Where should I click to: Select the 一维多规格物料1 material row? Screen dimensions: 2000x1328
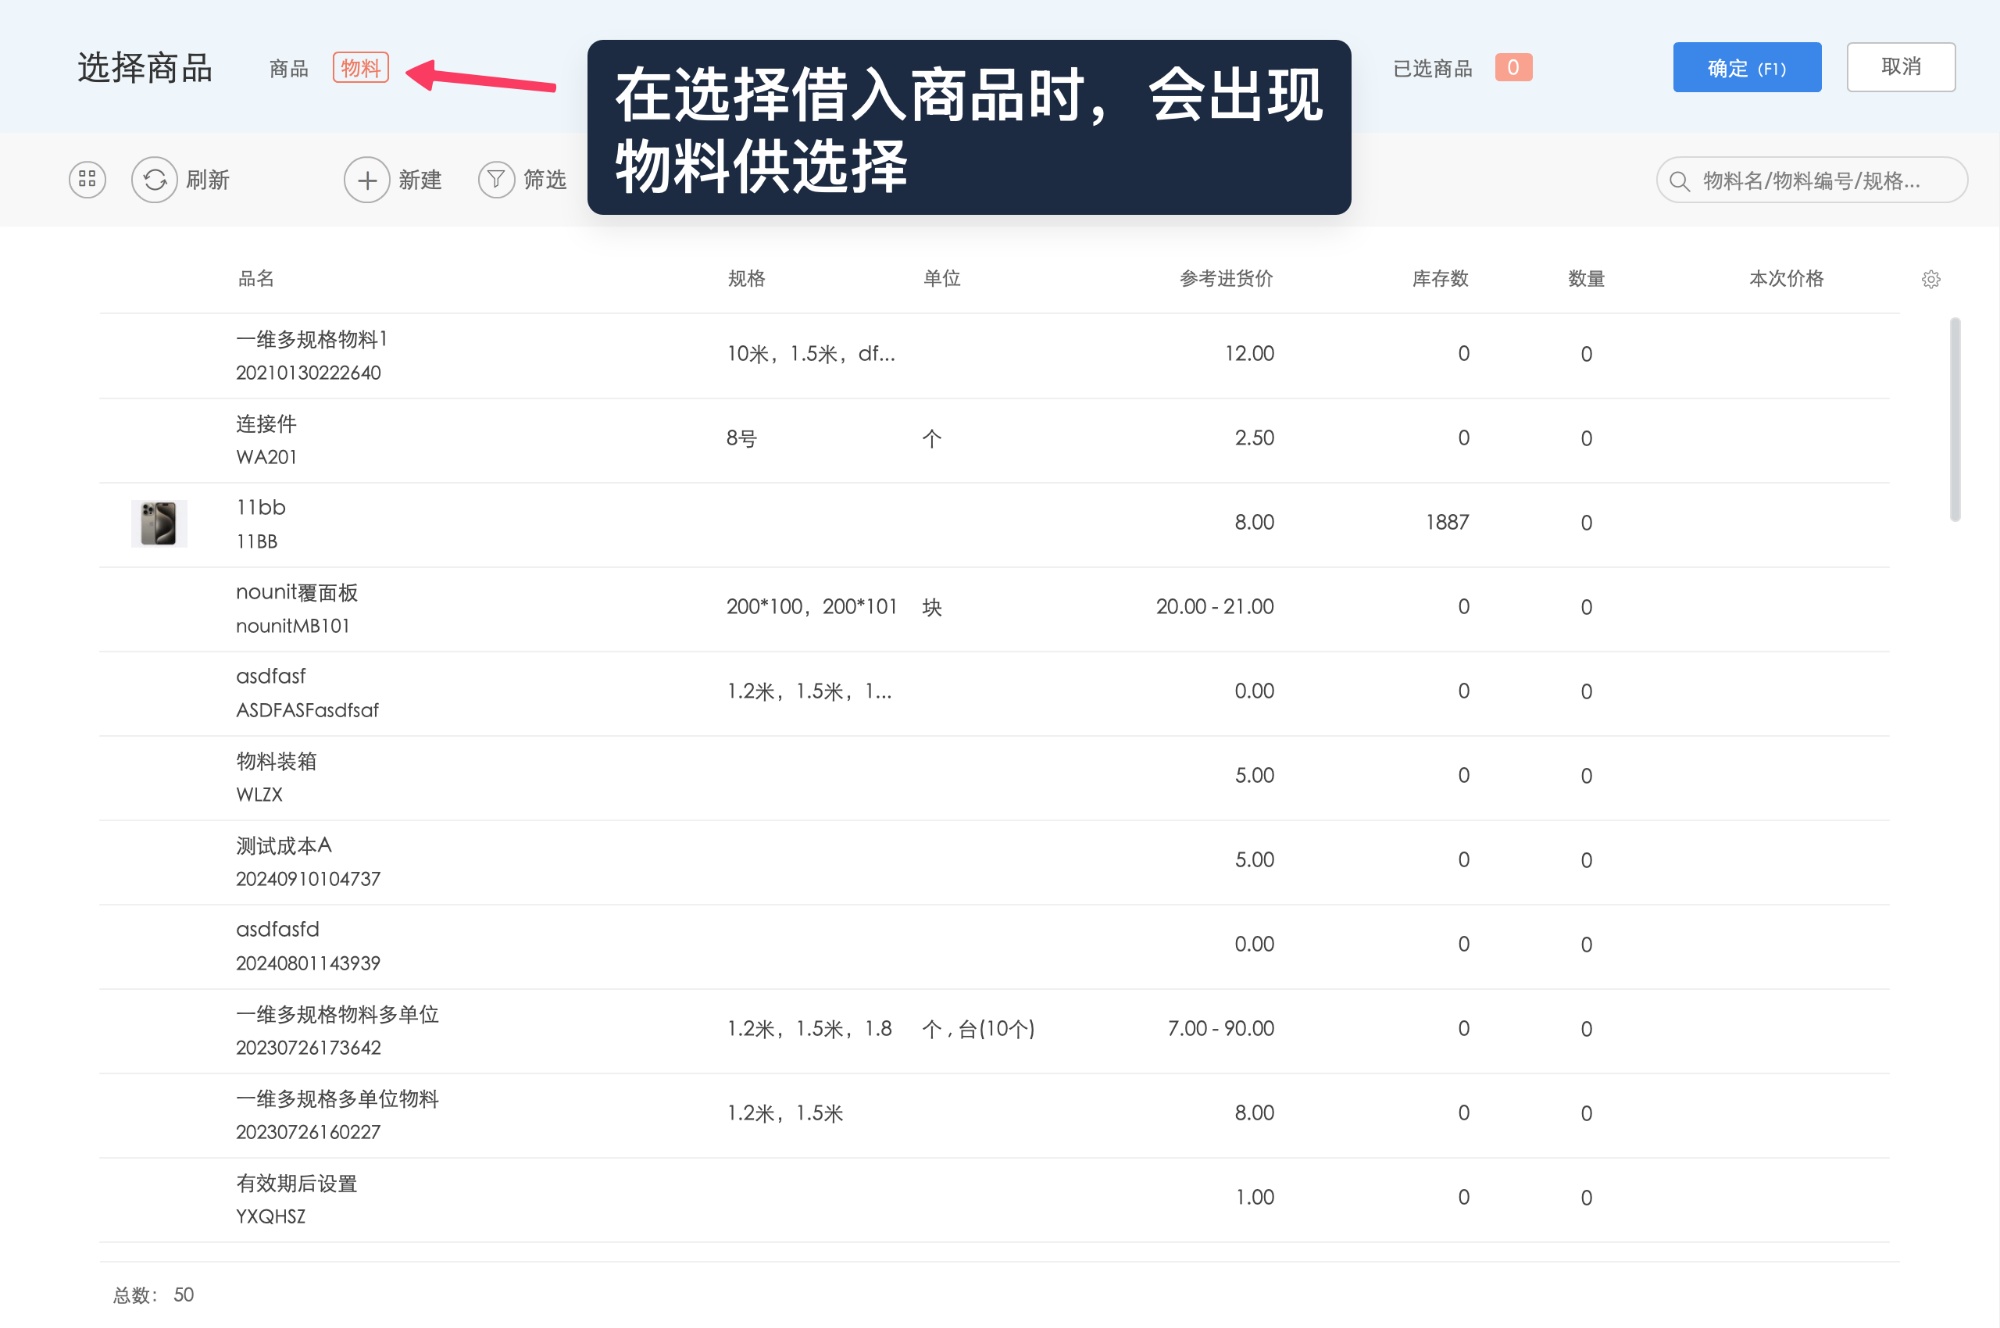[500, 355]
